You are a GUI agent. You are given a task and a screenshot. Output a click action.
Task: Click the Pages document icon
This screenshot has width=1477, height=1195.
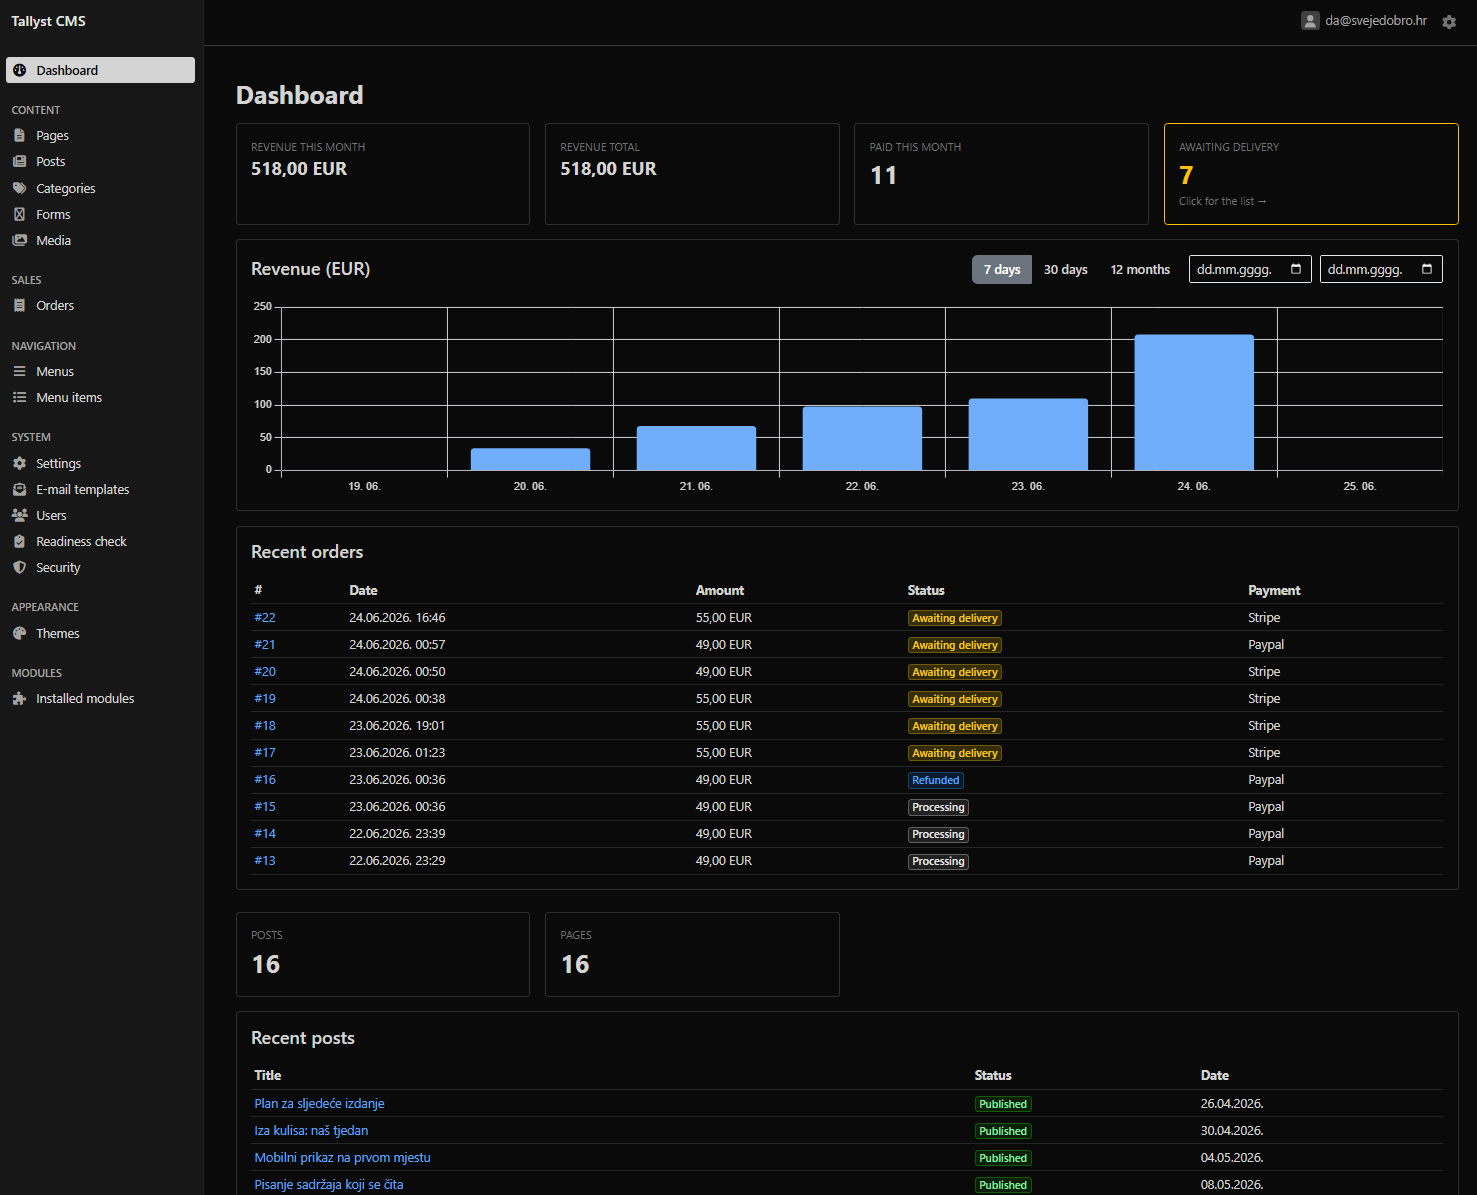(19, 135)
